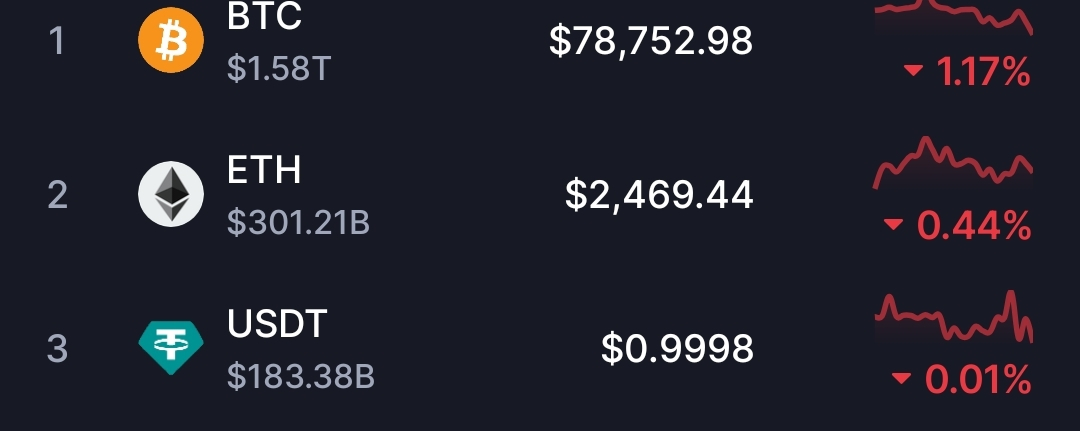
Task: Tap the $78,752.98 Bitcoin price
Action: point(651,41)
